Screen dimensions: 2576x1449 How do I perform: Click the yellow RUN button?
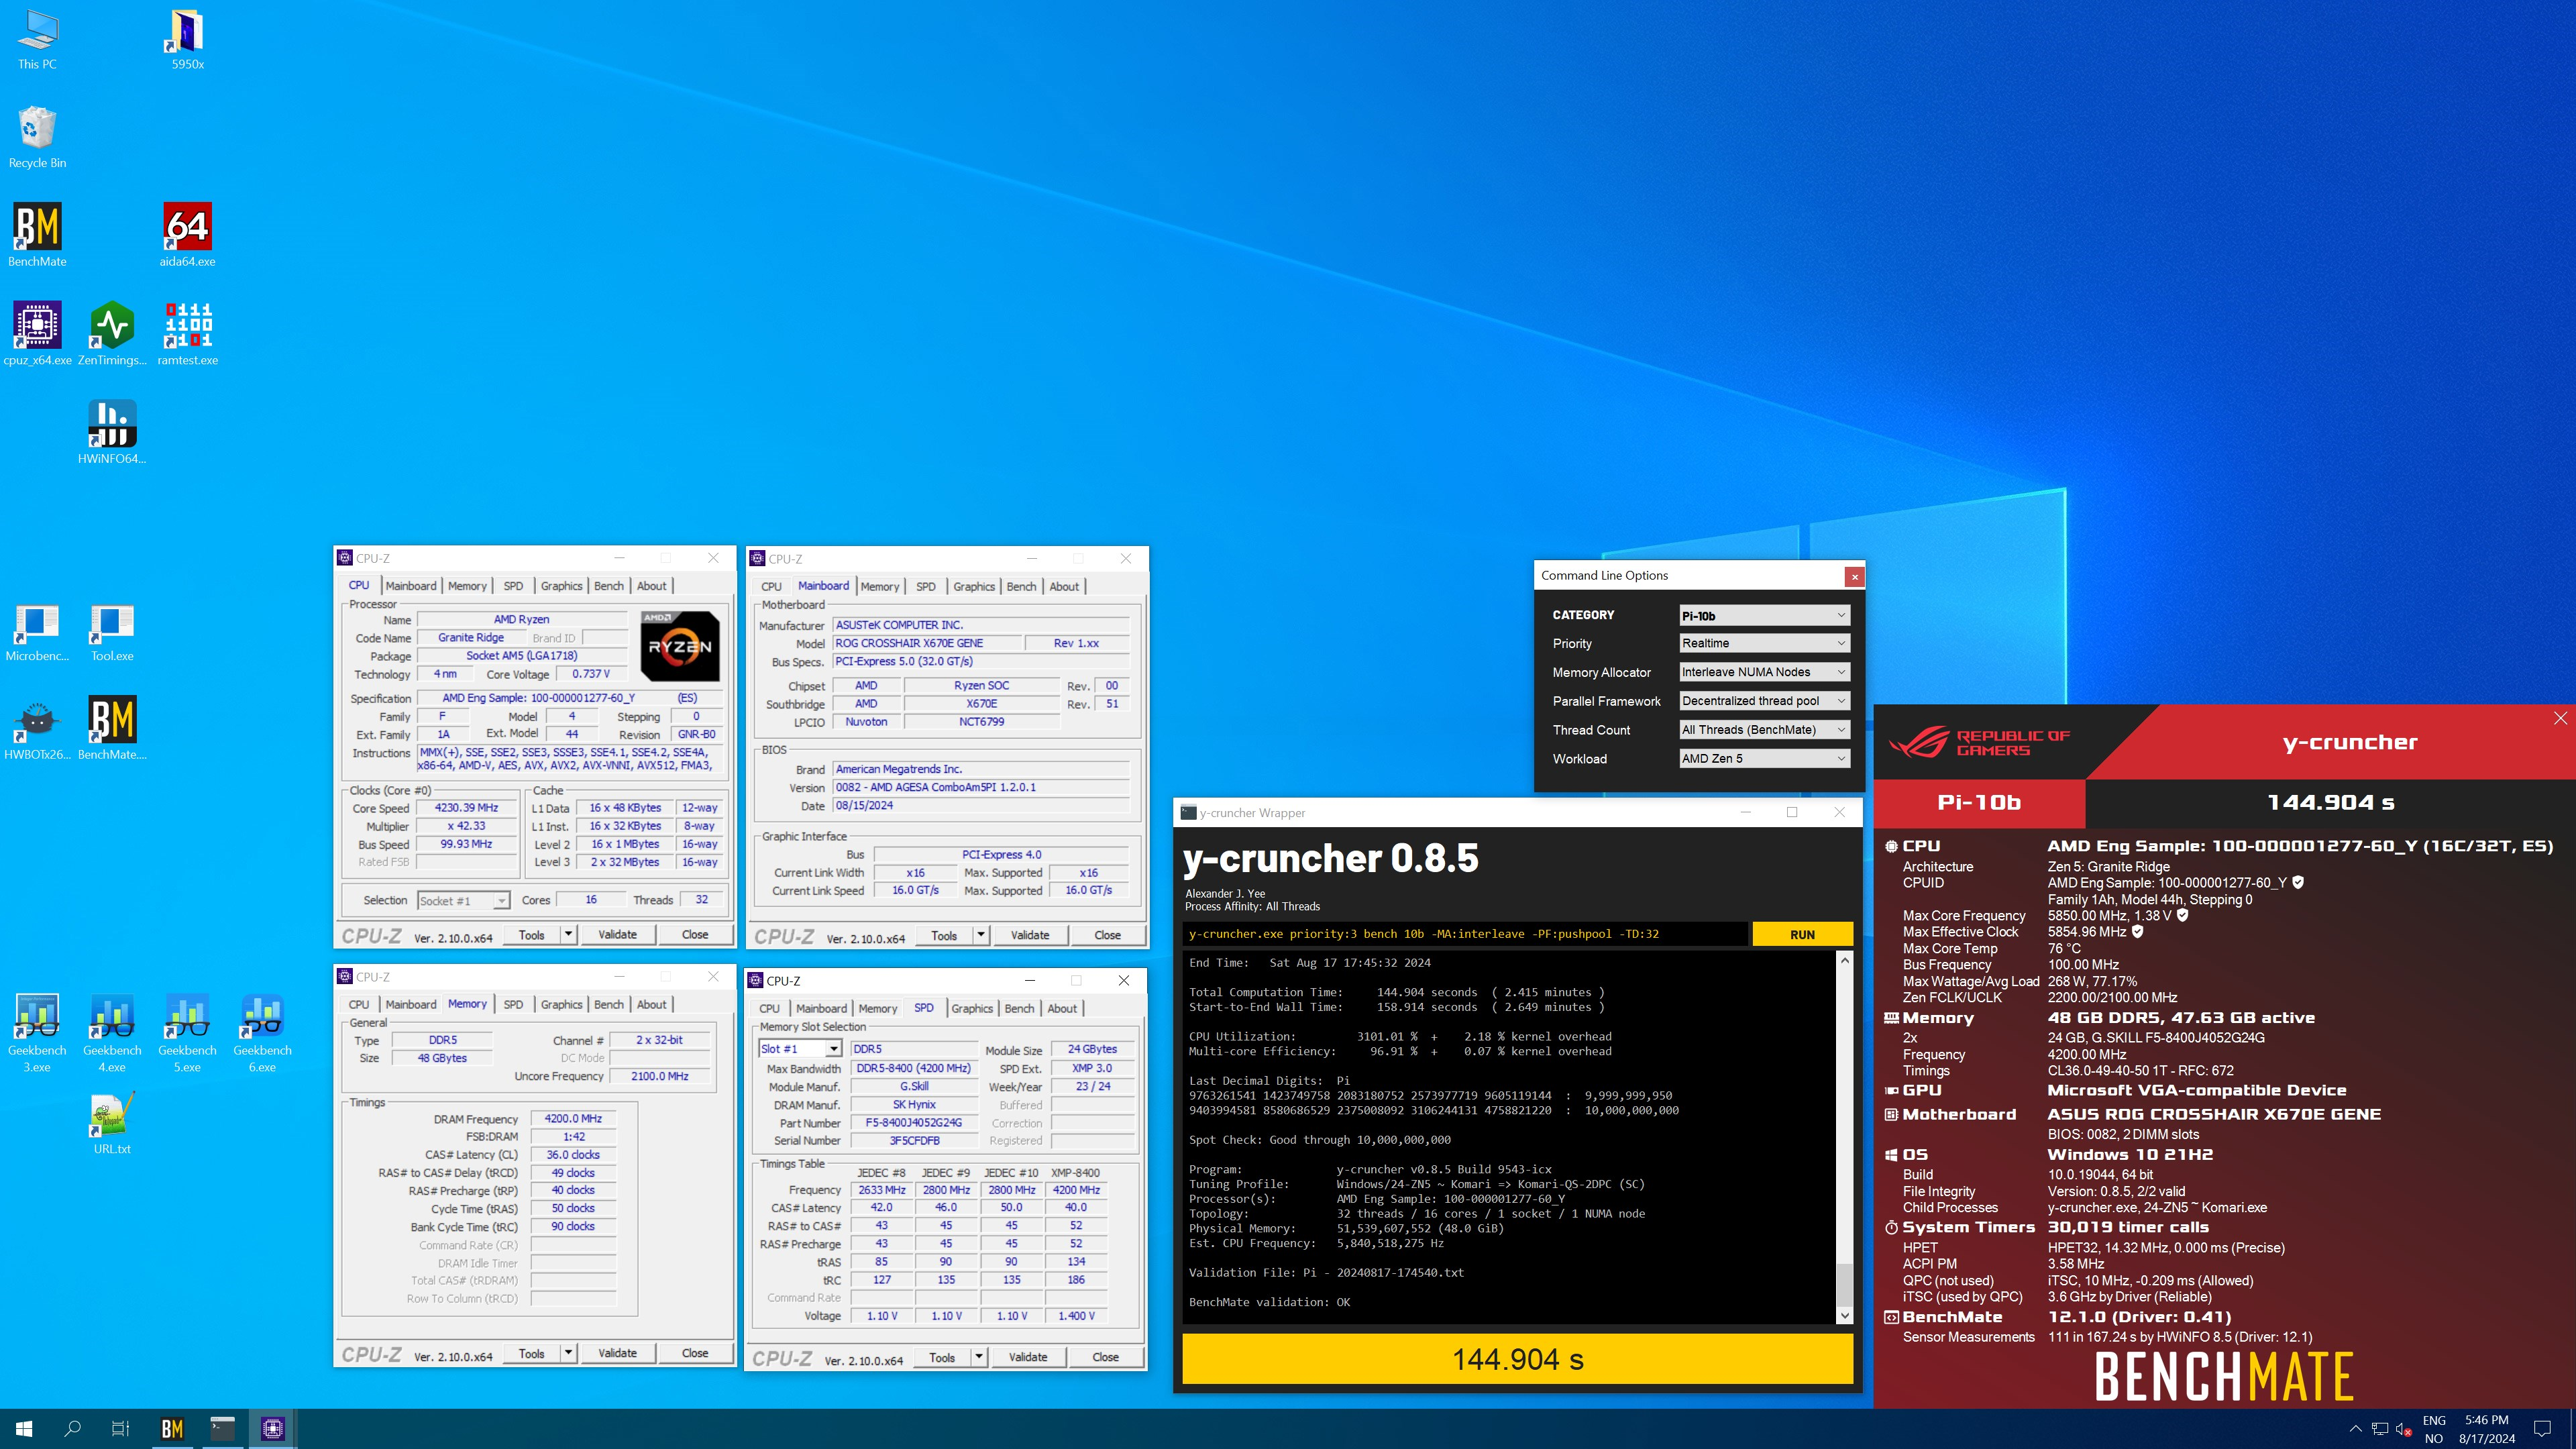[x=1802, y=934]
